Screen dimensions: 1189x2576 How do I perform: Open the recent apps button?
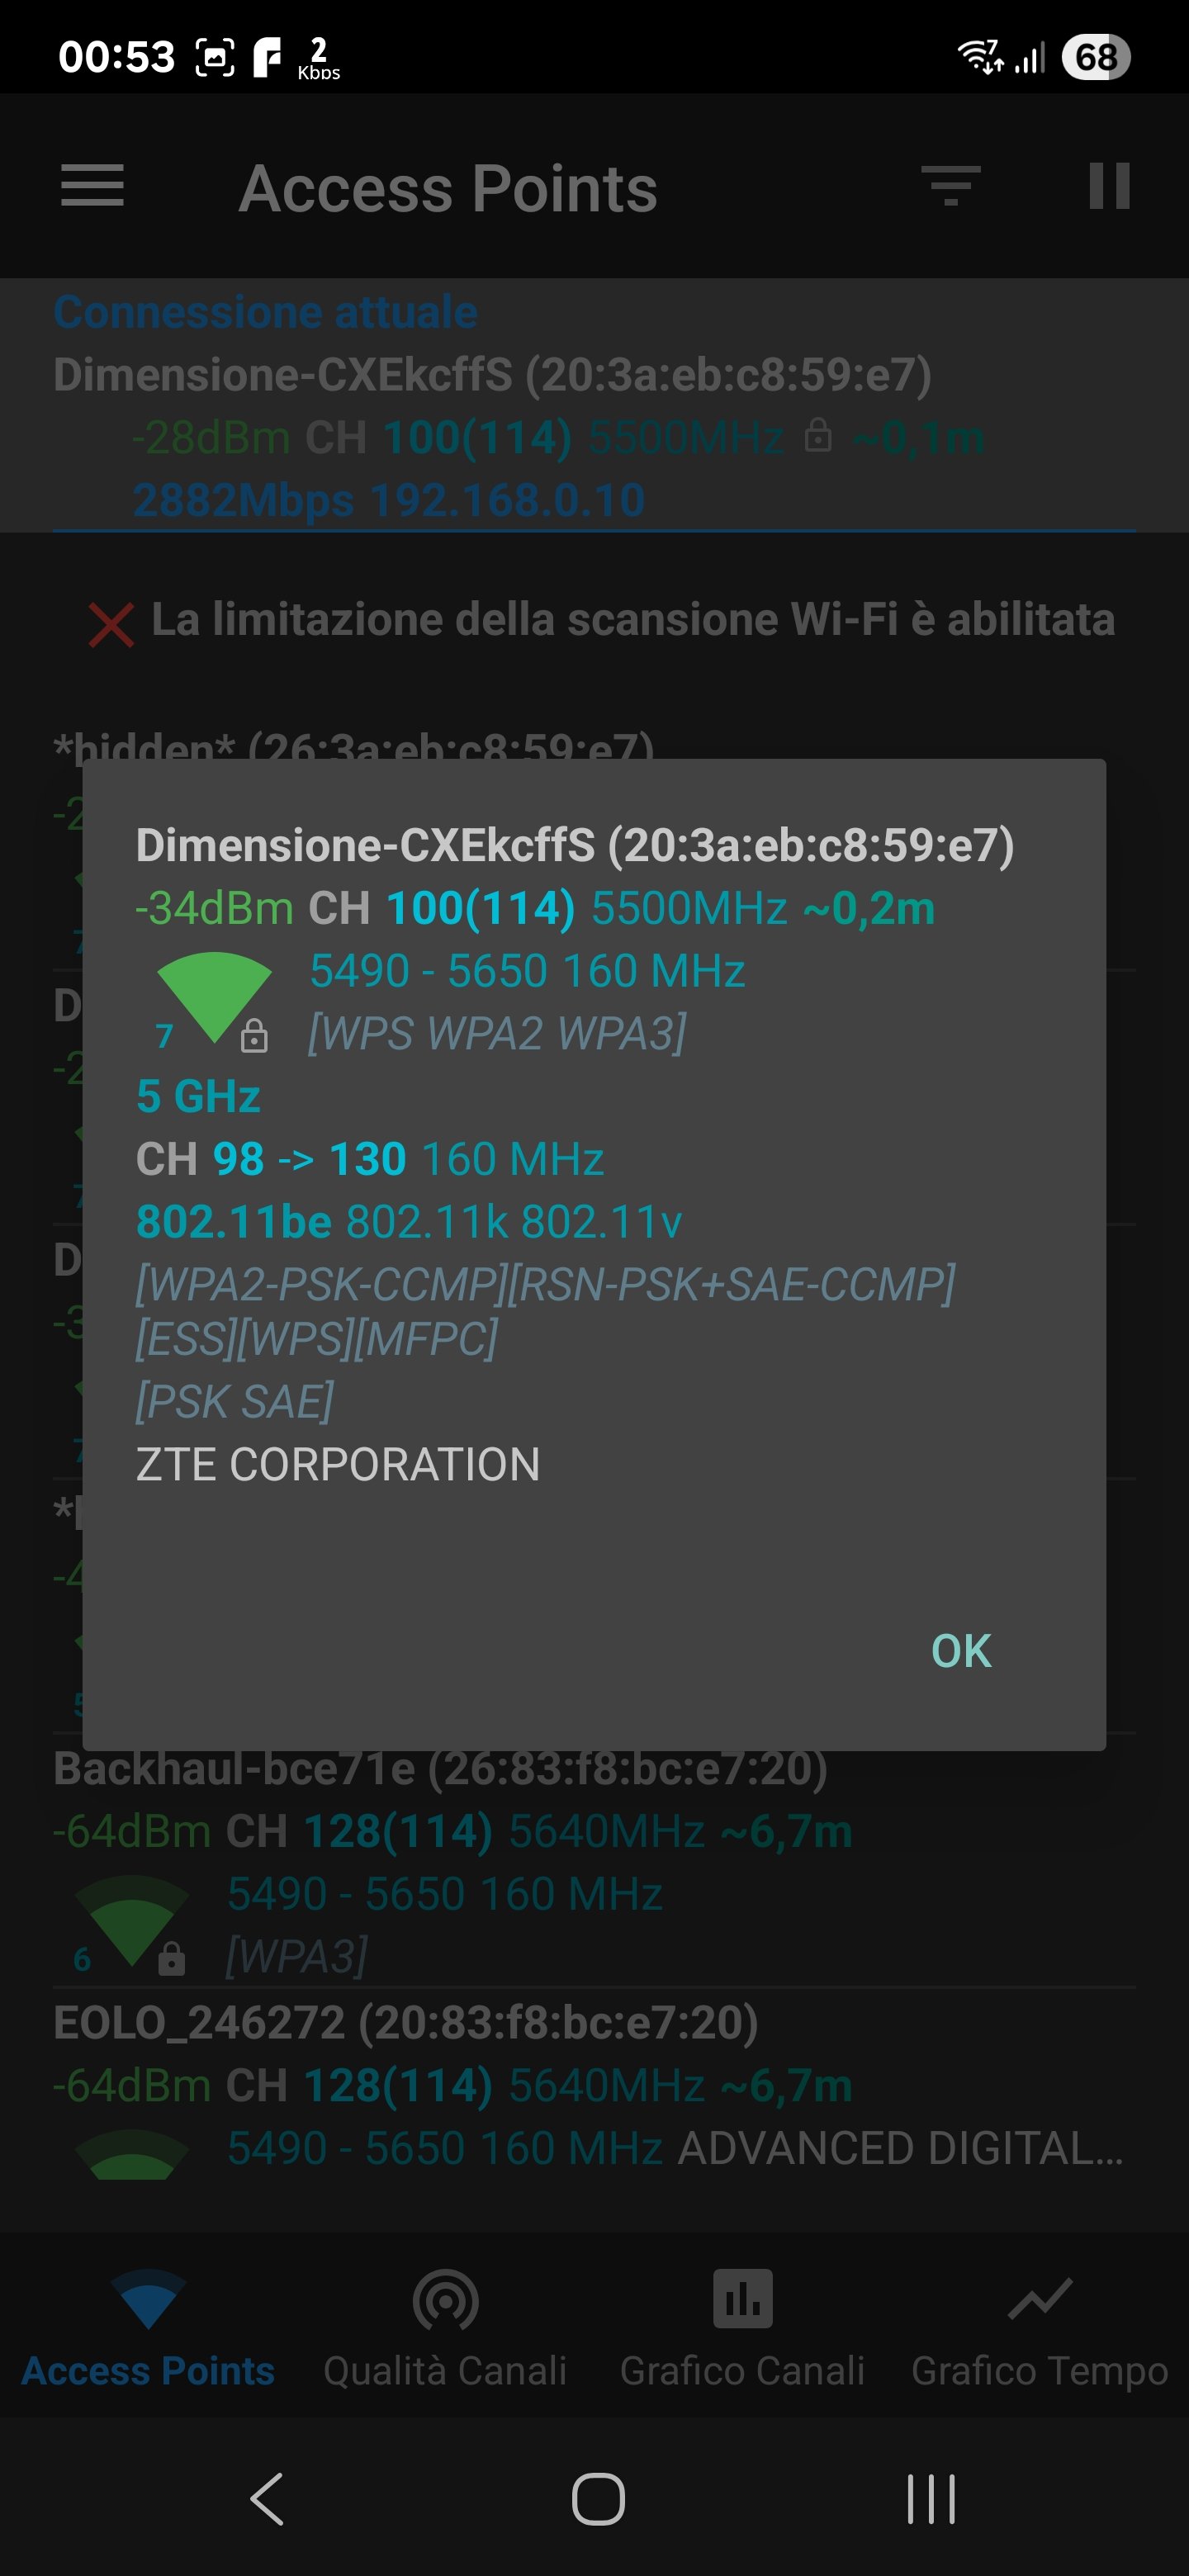pyautogui.click(x=930, y=2499)
